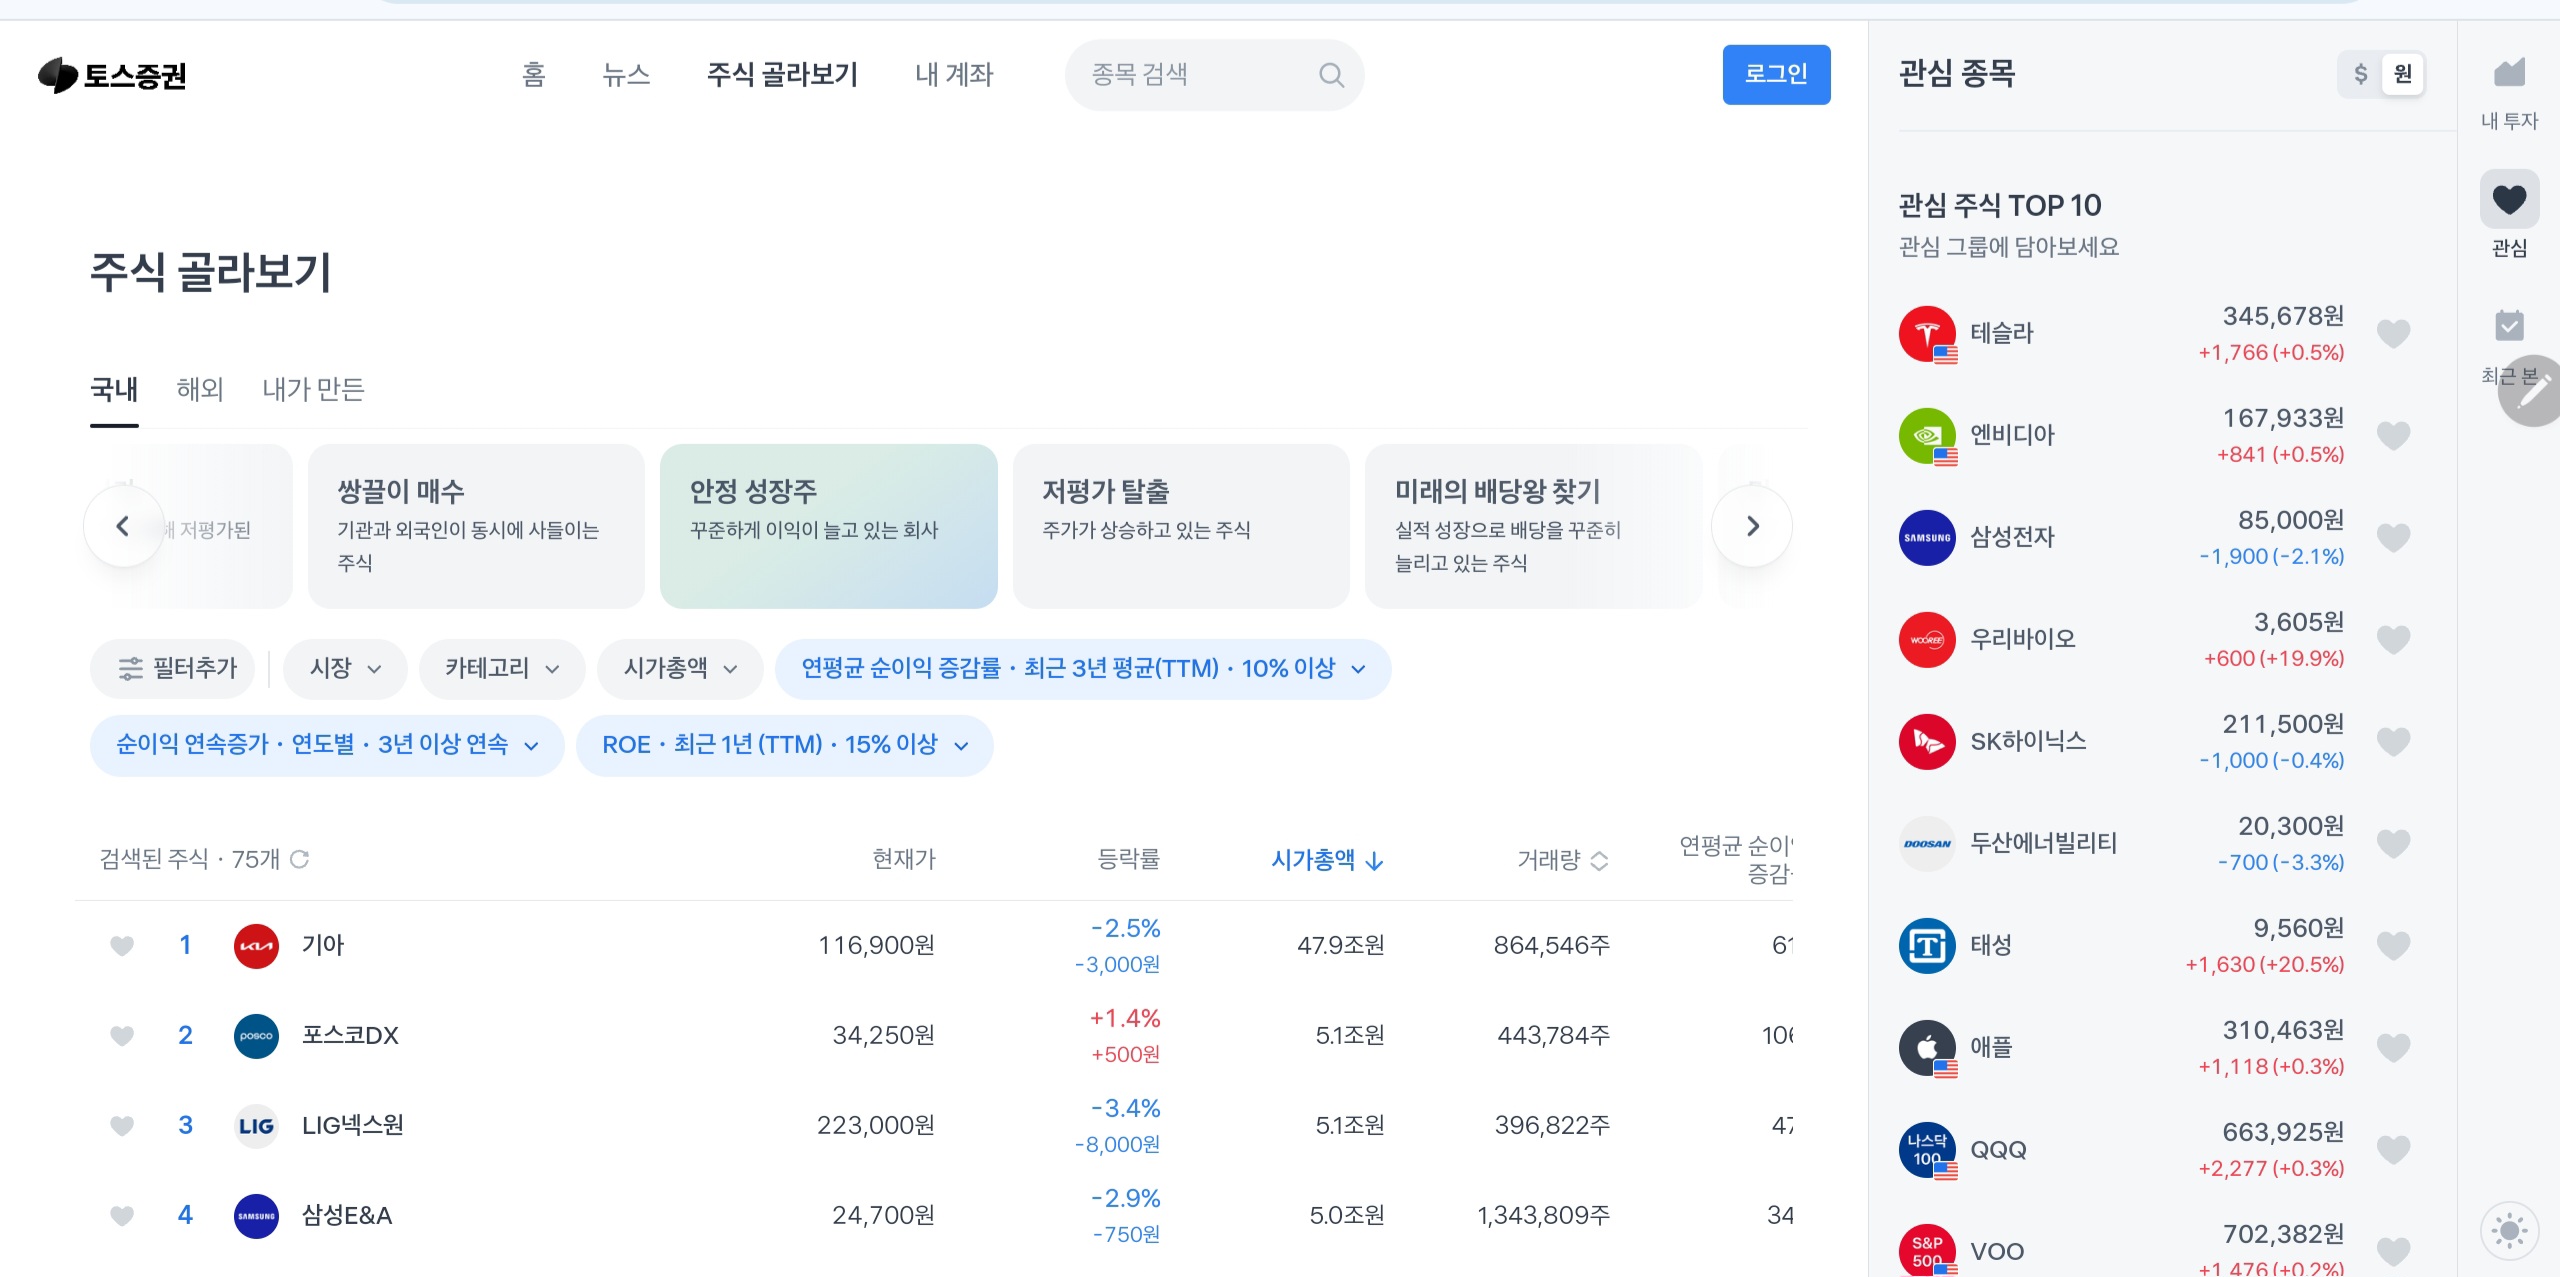Click the 태성 logo icon
Screen dimensions: 2560x1277
pos(1927,946)
